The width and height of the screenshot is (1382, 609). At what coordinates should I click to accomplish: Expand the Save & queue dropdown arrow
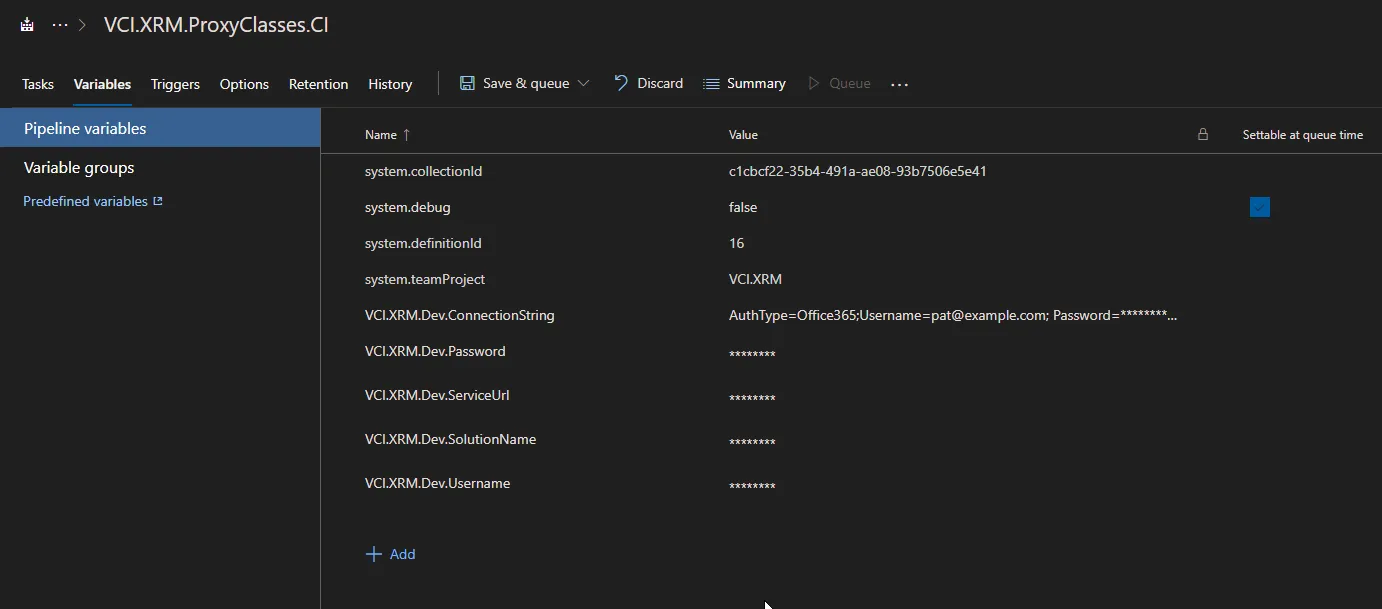pyautogui.click(x=584, y=84)
